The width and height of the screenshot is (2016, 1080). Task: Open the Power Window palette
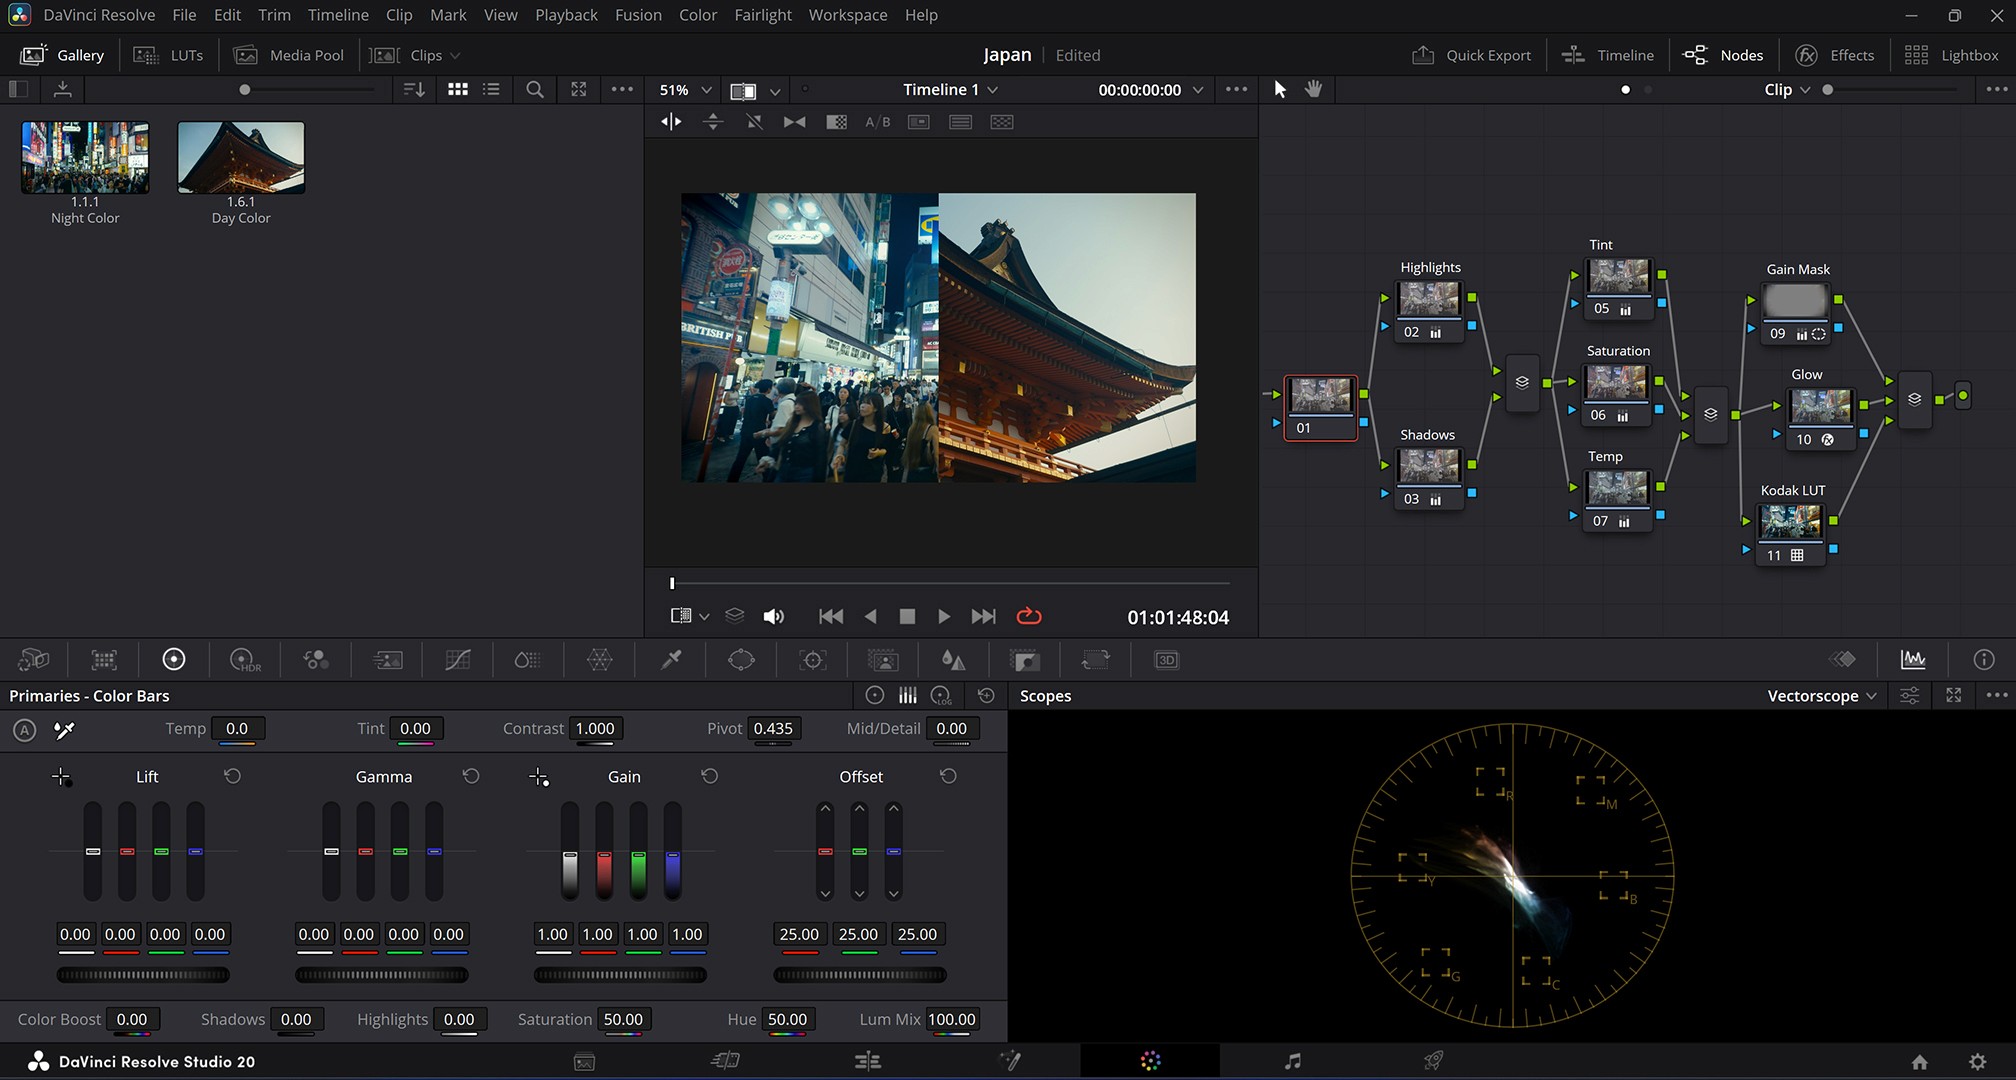pyautogui.click(x=741, y=660)
